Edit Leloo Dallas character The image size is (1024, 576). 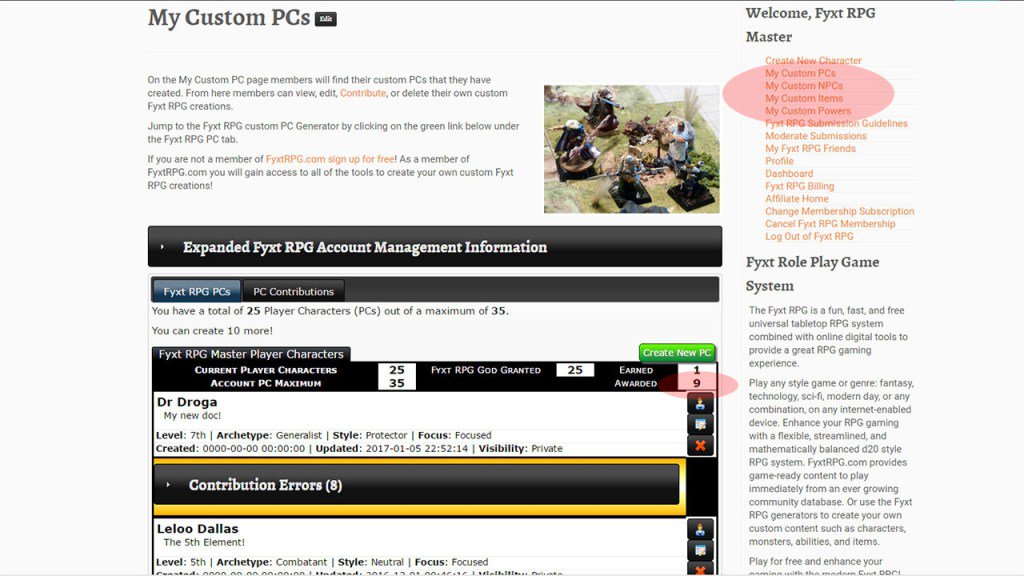700,551
